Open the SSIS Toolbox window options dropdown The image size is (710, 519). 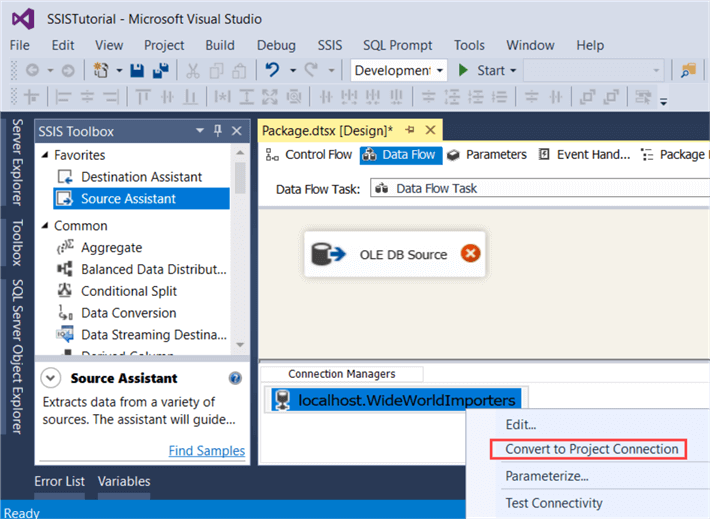(200, 131)
